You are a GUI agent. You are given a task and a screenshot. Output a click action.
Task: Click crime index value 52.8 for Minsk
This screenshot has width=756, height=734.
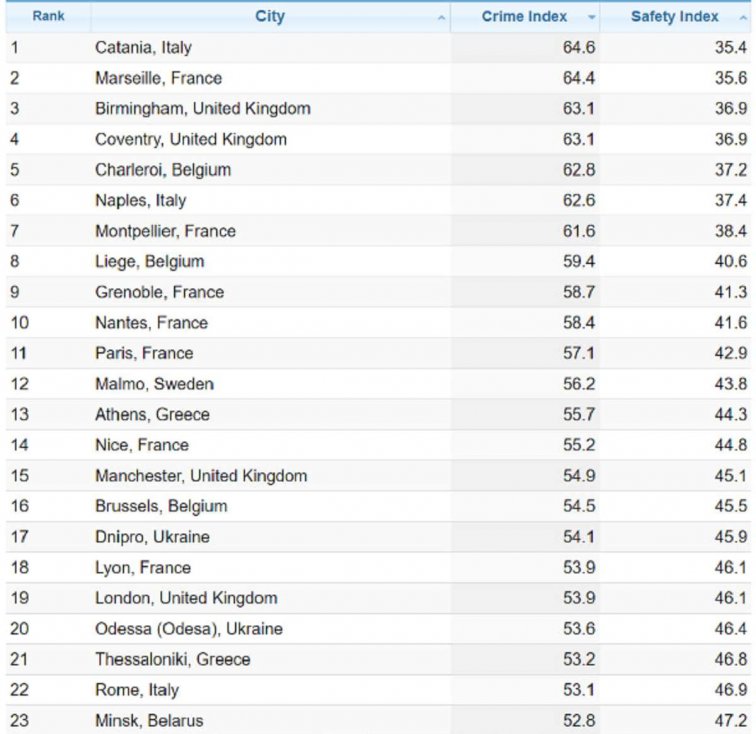578,720
